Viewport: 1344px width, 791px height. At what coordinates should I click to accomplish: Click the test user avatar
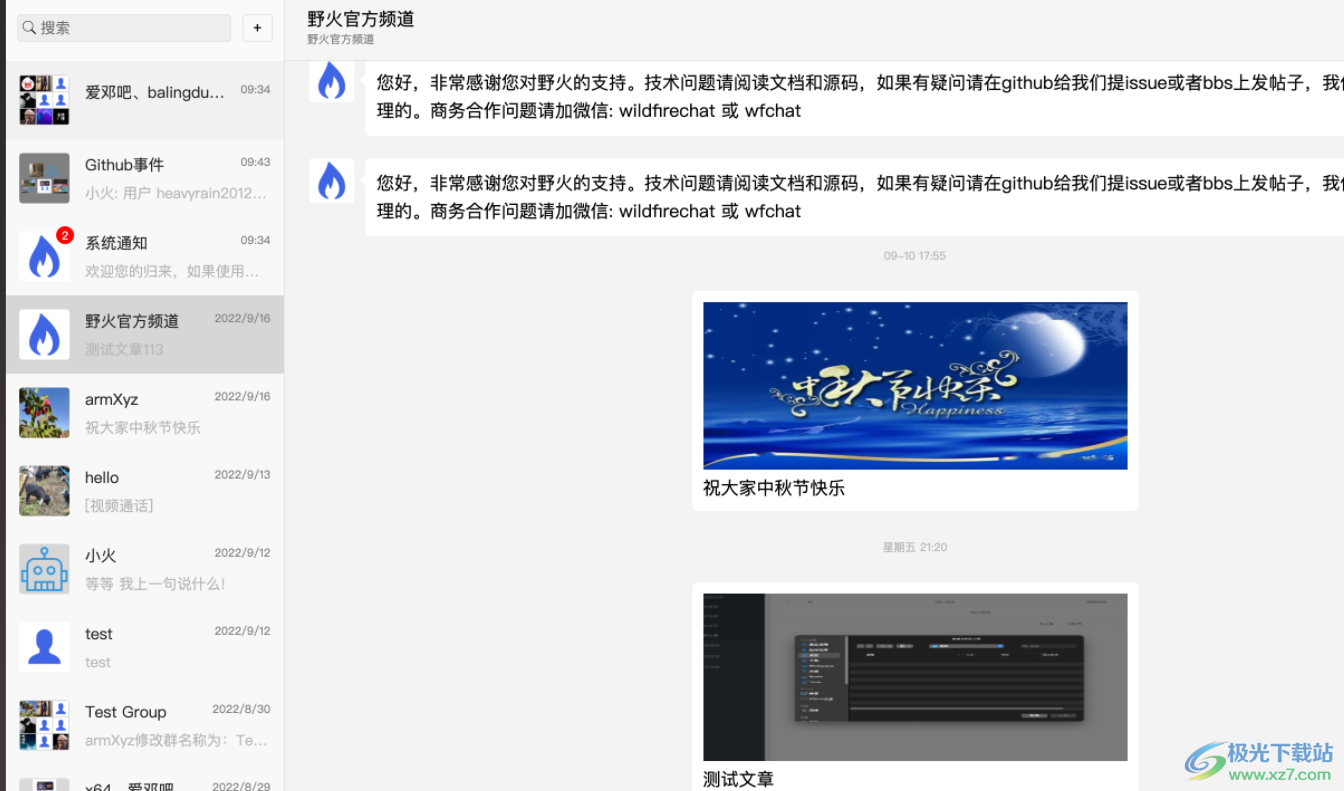pyautogui.click(x=44, y=646)
